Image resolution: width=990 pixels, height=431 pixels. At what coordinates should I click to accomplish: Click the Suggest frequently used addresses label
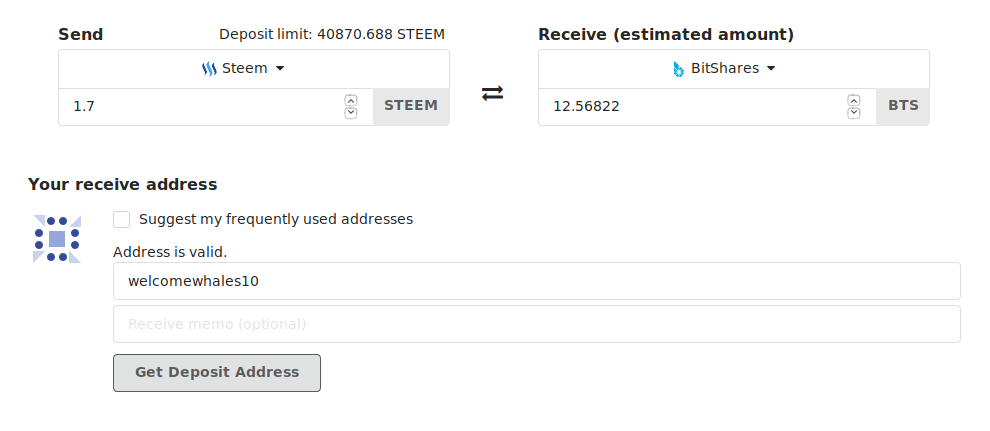tap(276, 220)
